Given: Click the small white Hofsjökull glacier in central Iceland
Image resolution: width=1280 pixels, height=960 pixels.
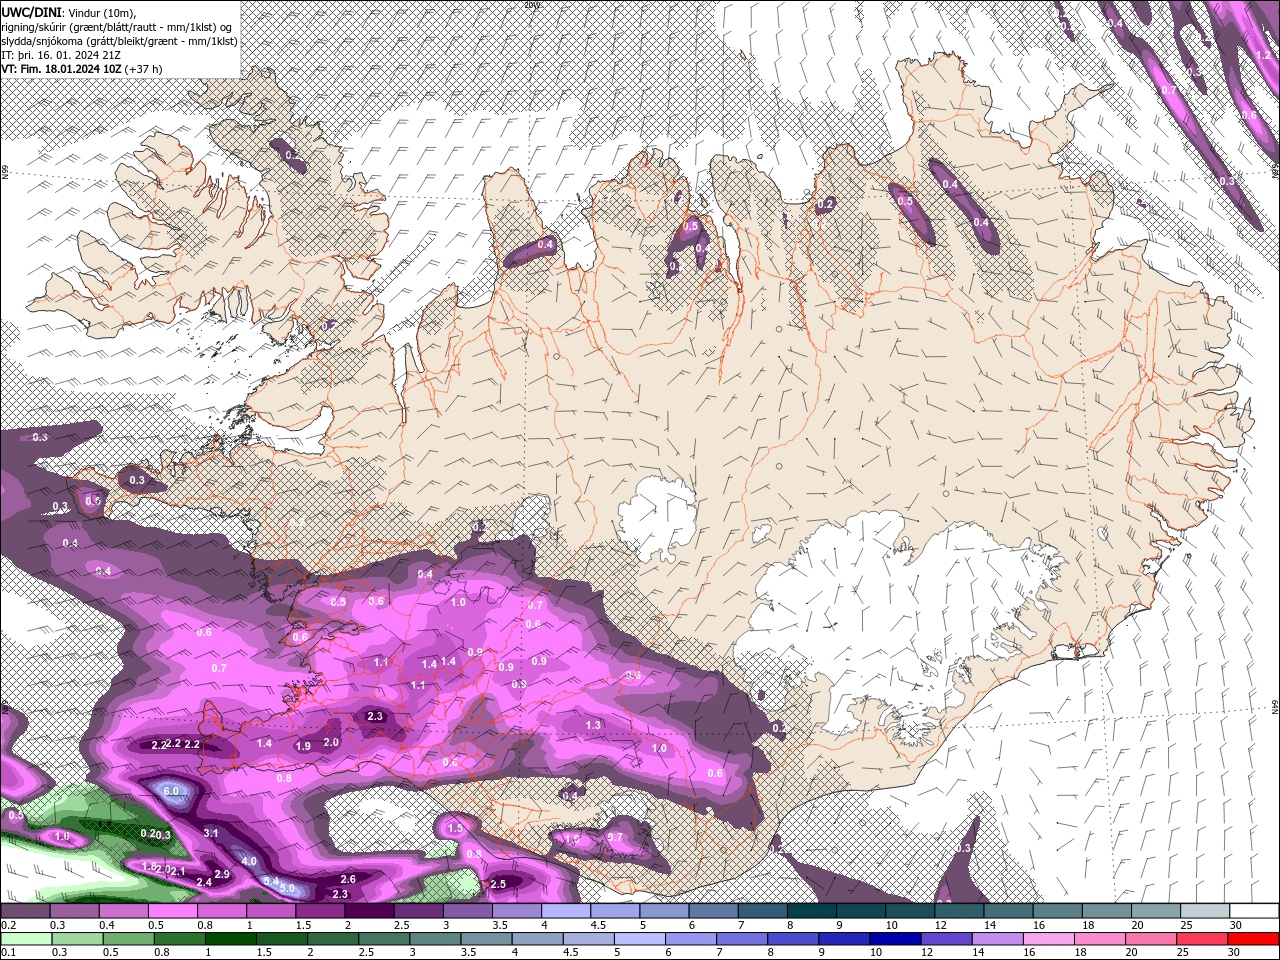Looking at the screenshot, I should pos(657,519).
